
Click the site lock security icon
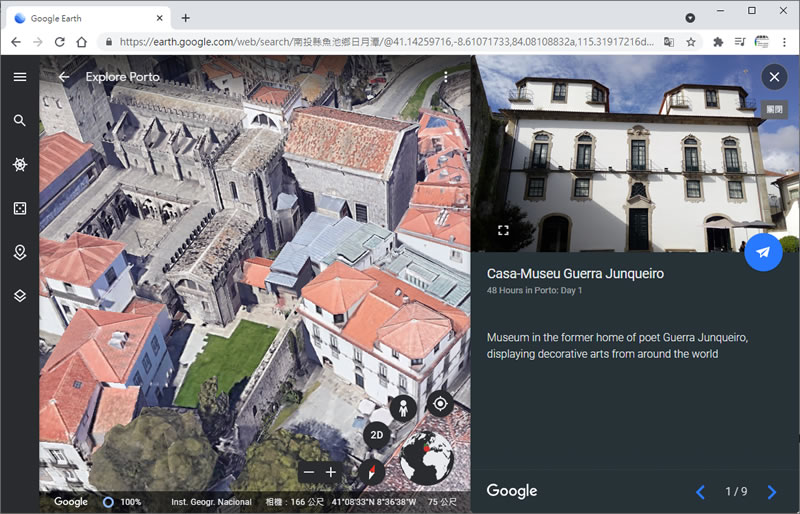108,42
